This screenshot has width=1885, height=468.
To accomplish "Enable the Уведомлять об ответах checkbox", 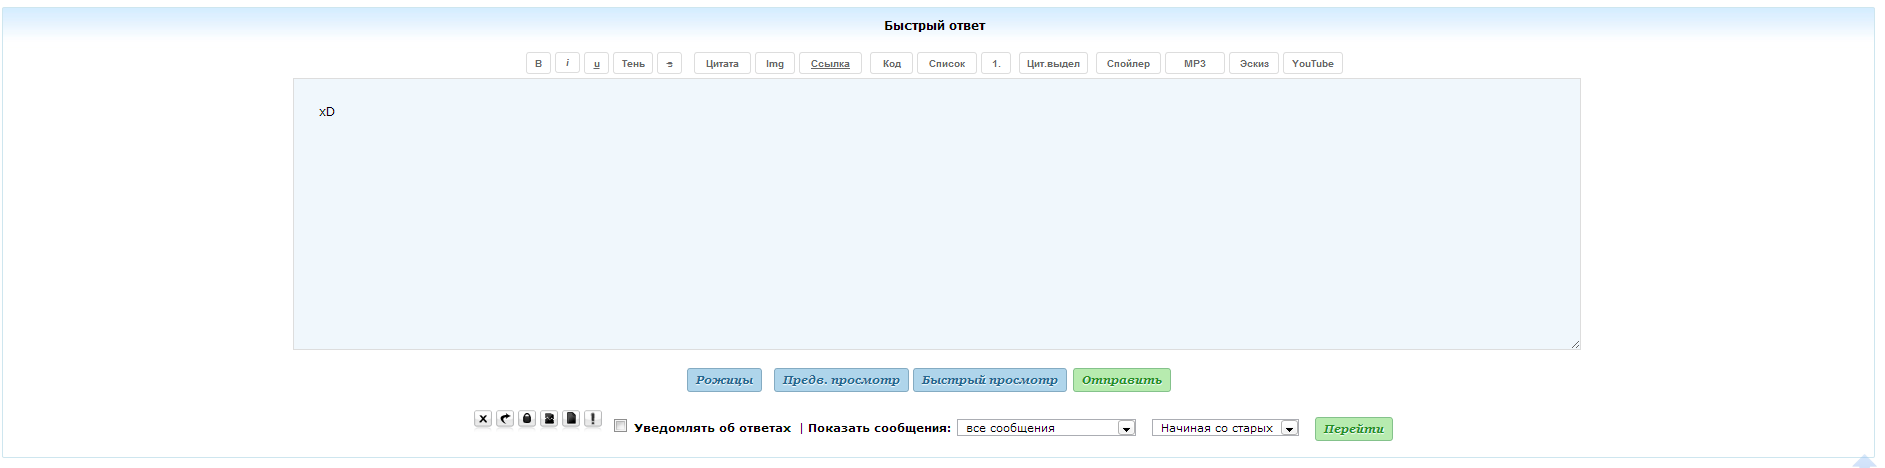I will 620,426.
